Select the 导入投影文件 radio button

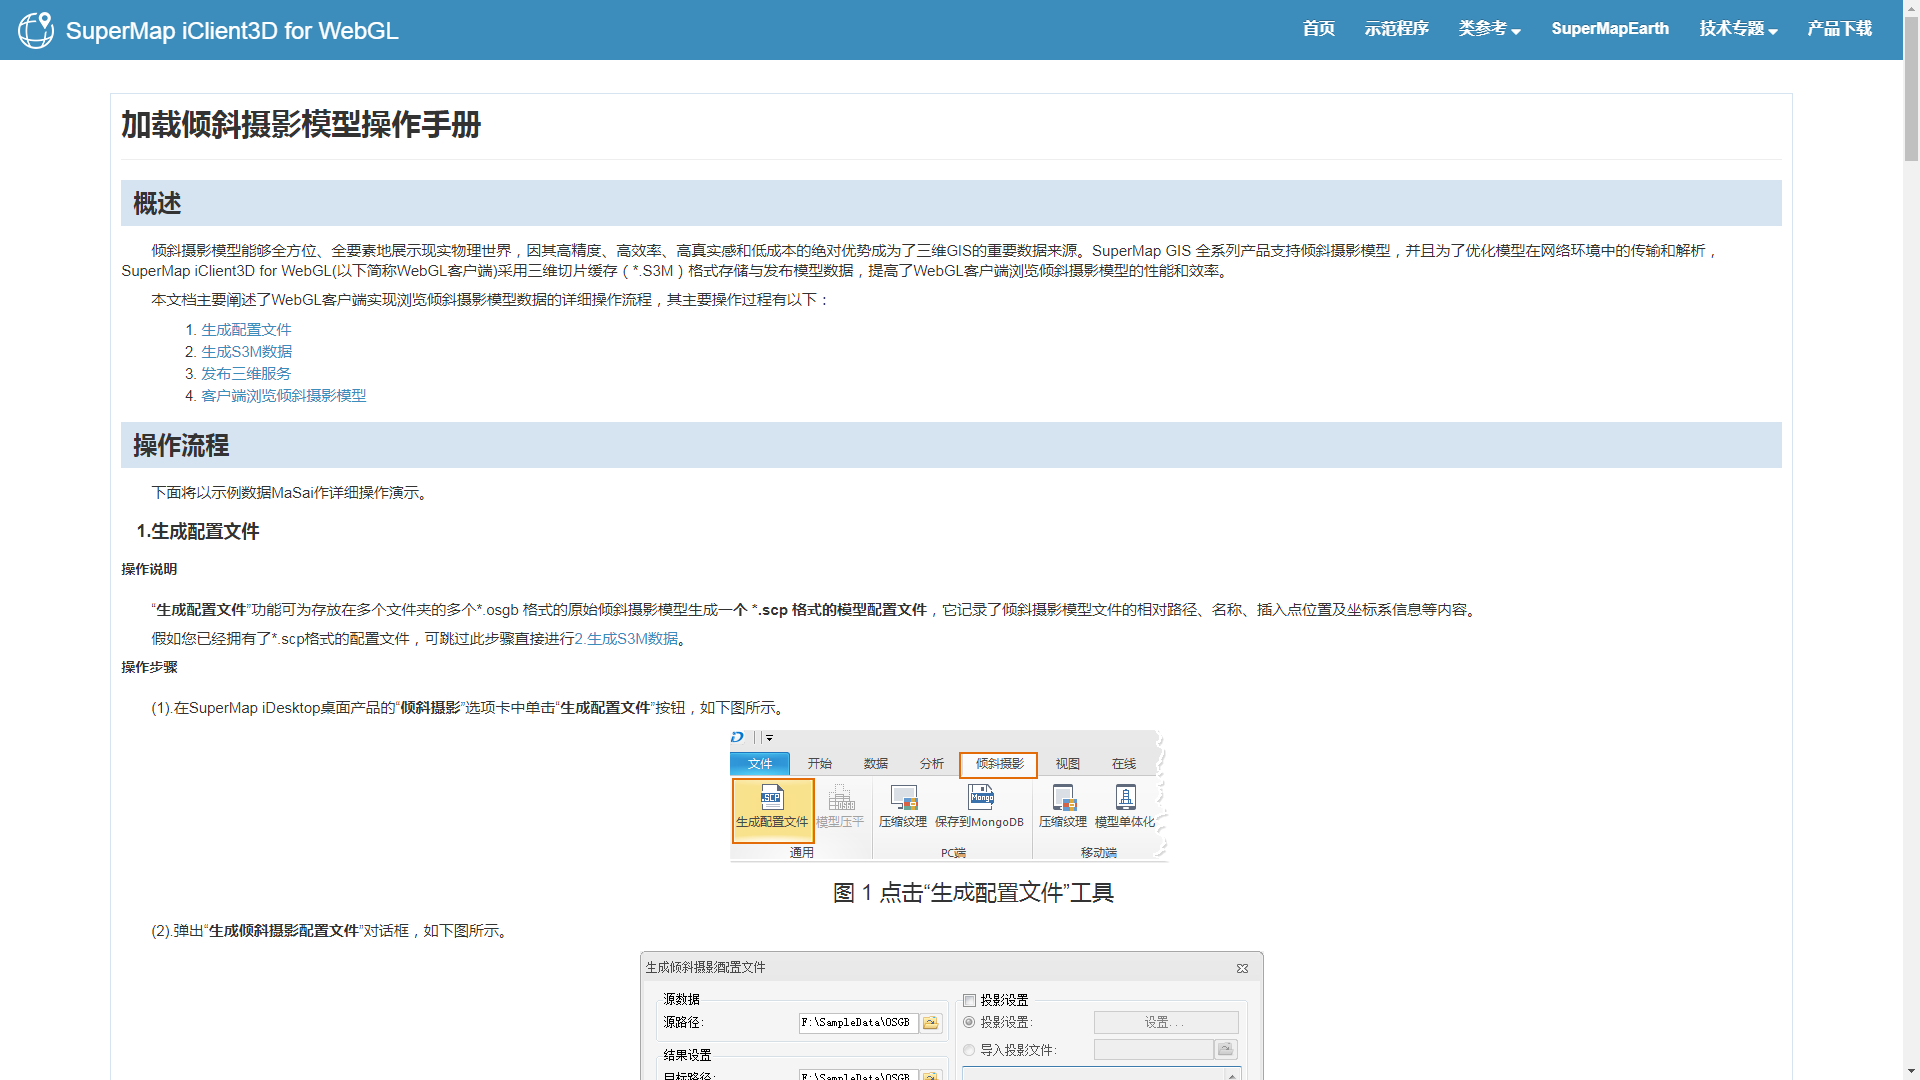tap(969, 1049)
